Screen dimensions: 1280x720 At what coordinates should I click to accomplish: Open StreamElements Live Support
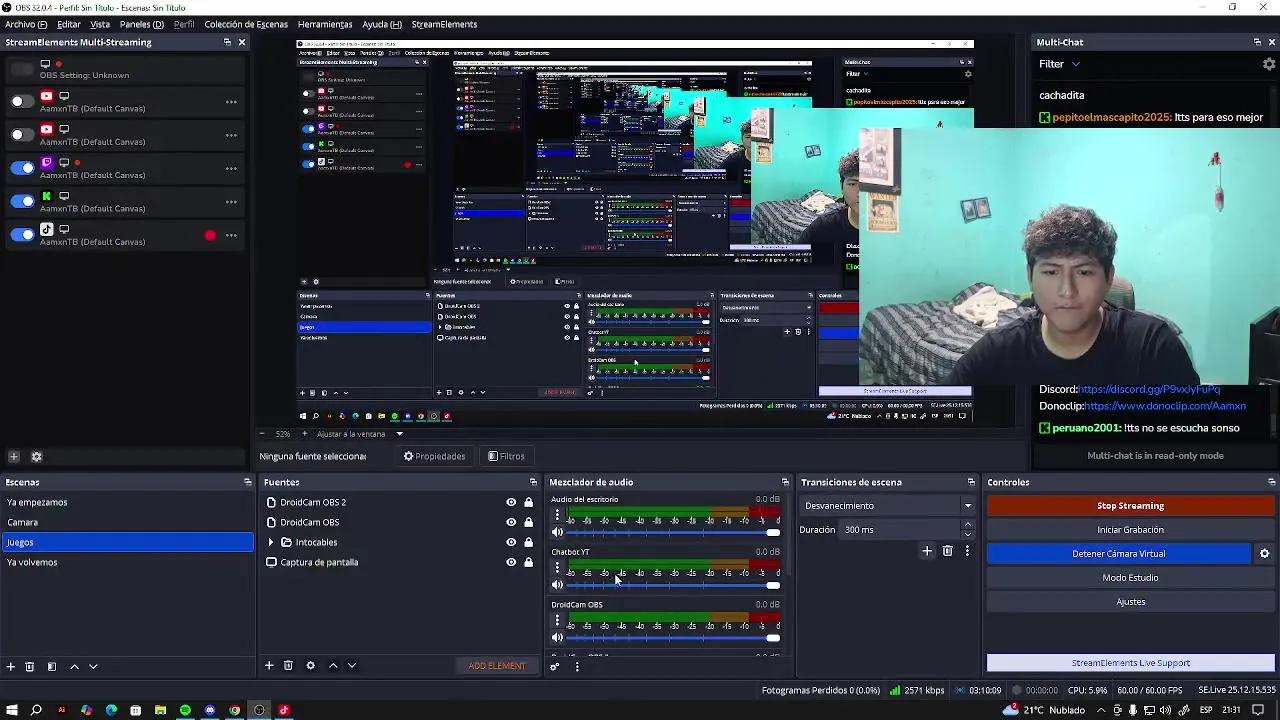(x=1130, y=663)
